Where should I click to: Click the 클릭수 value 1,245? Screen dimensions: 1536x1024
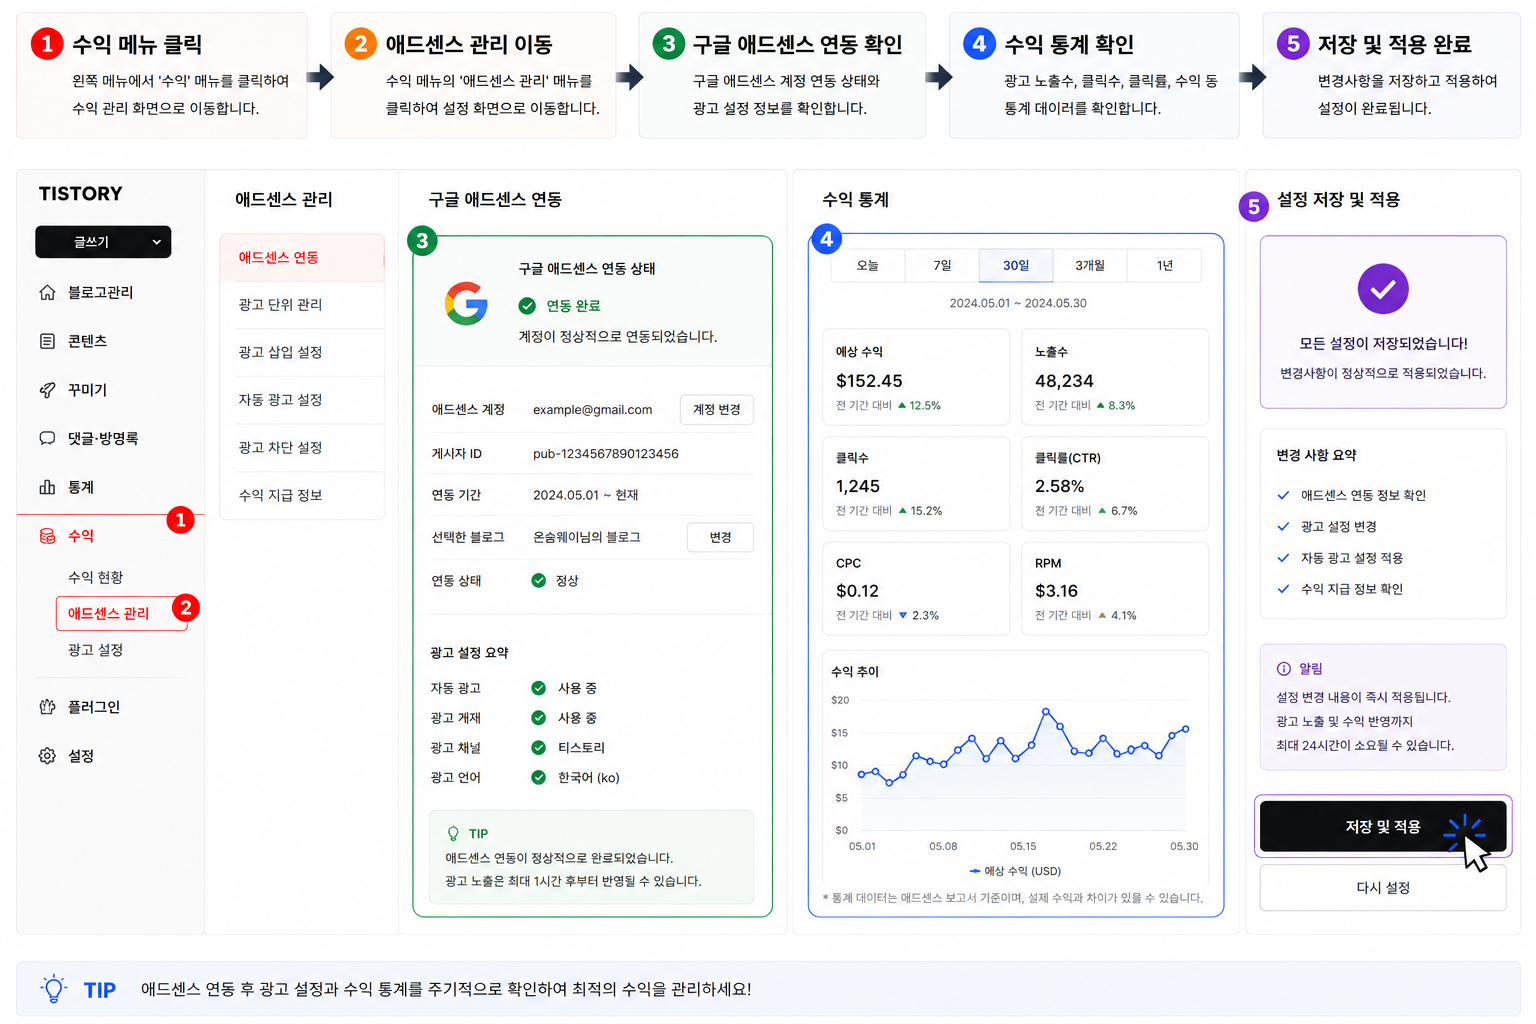point(858,486)
